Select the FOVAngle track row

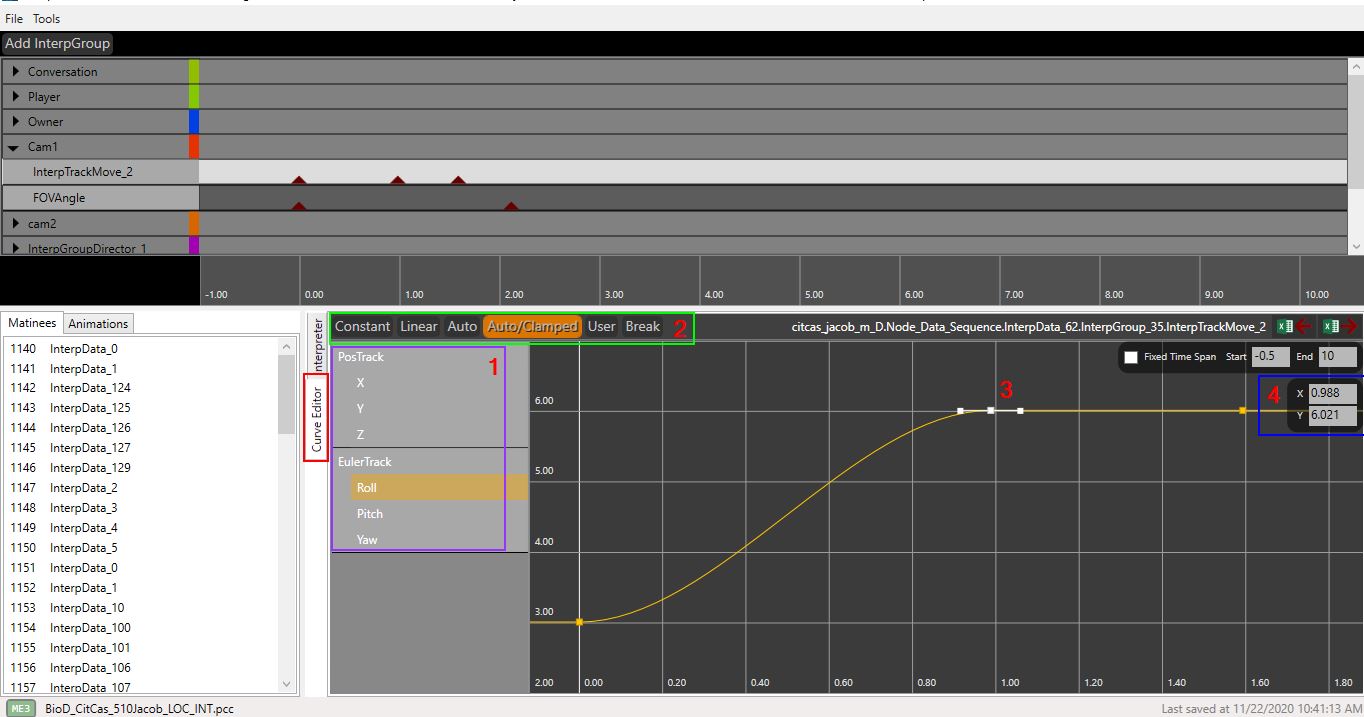[x=100, y=198]
